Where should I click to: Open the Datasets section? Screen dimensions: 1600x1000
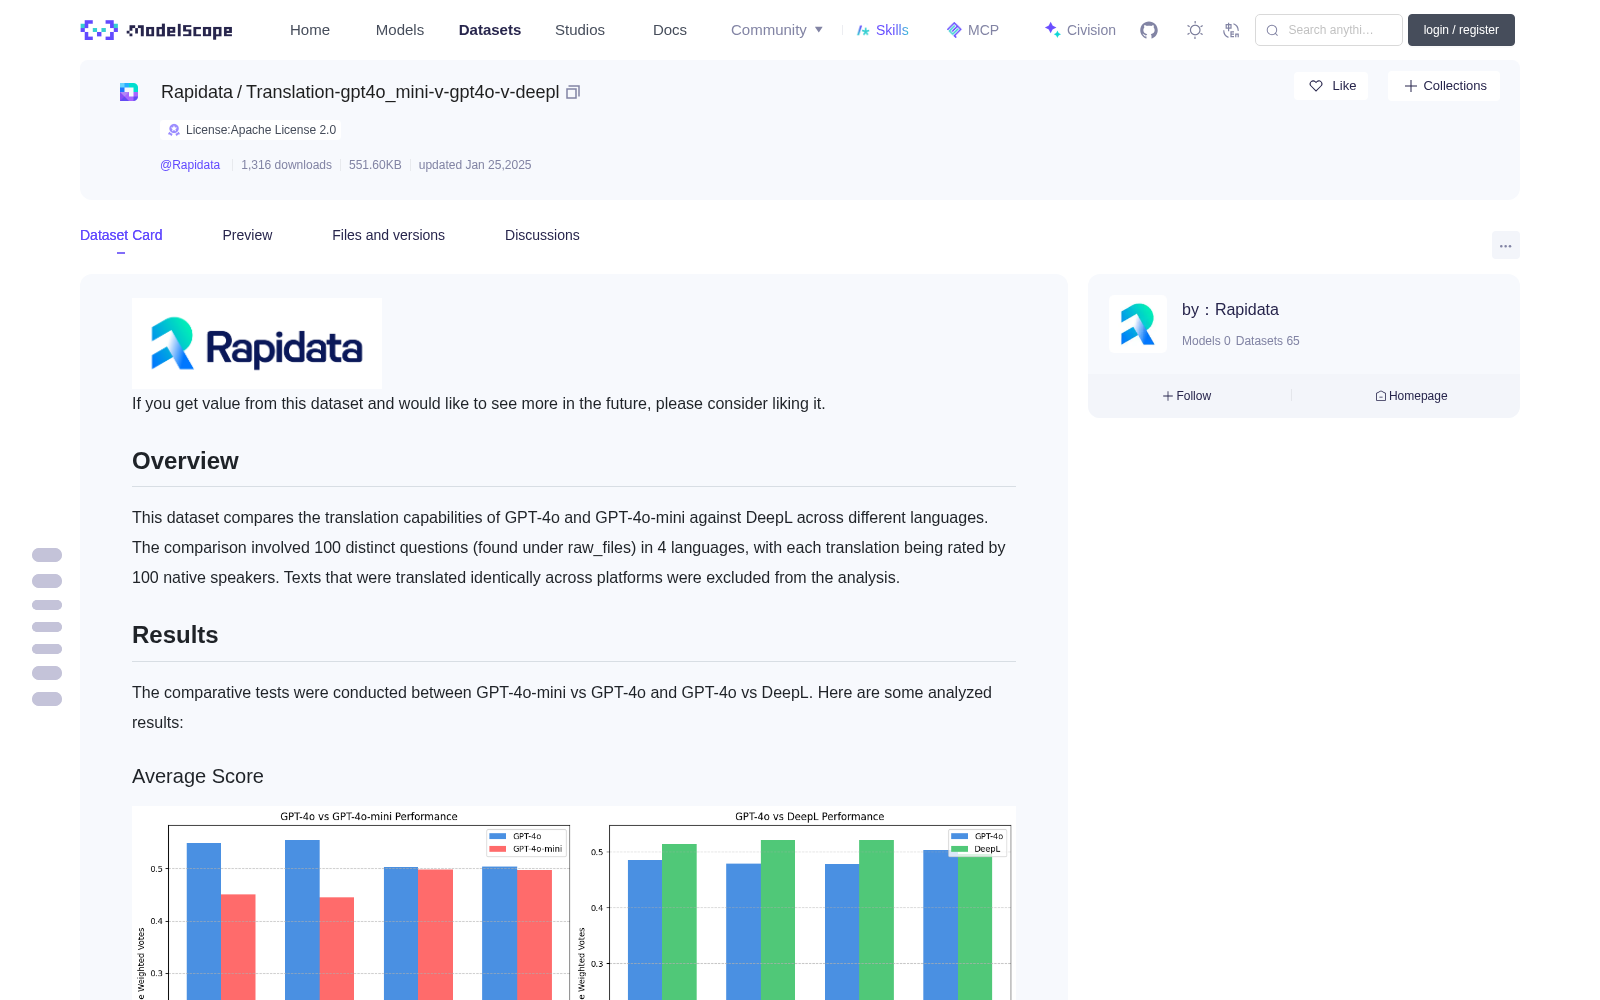pyautogui.click(x=490, y=30)
